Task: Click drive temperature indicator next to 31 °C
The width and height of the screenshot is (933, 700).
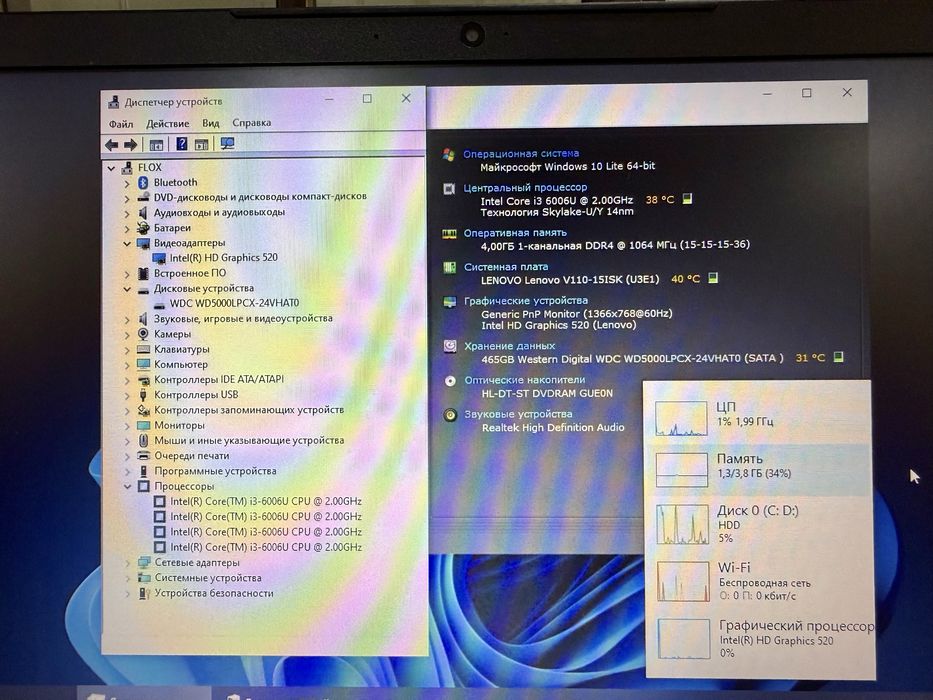Action: pyautogui.click(x=838, y=357)
